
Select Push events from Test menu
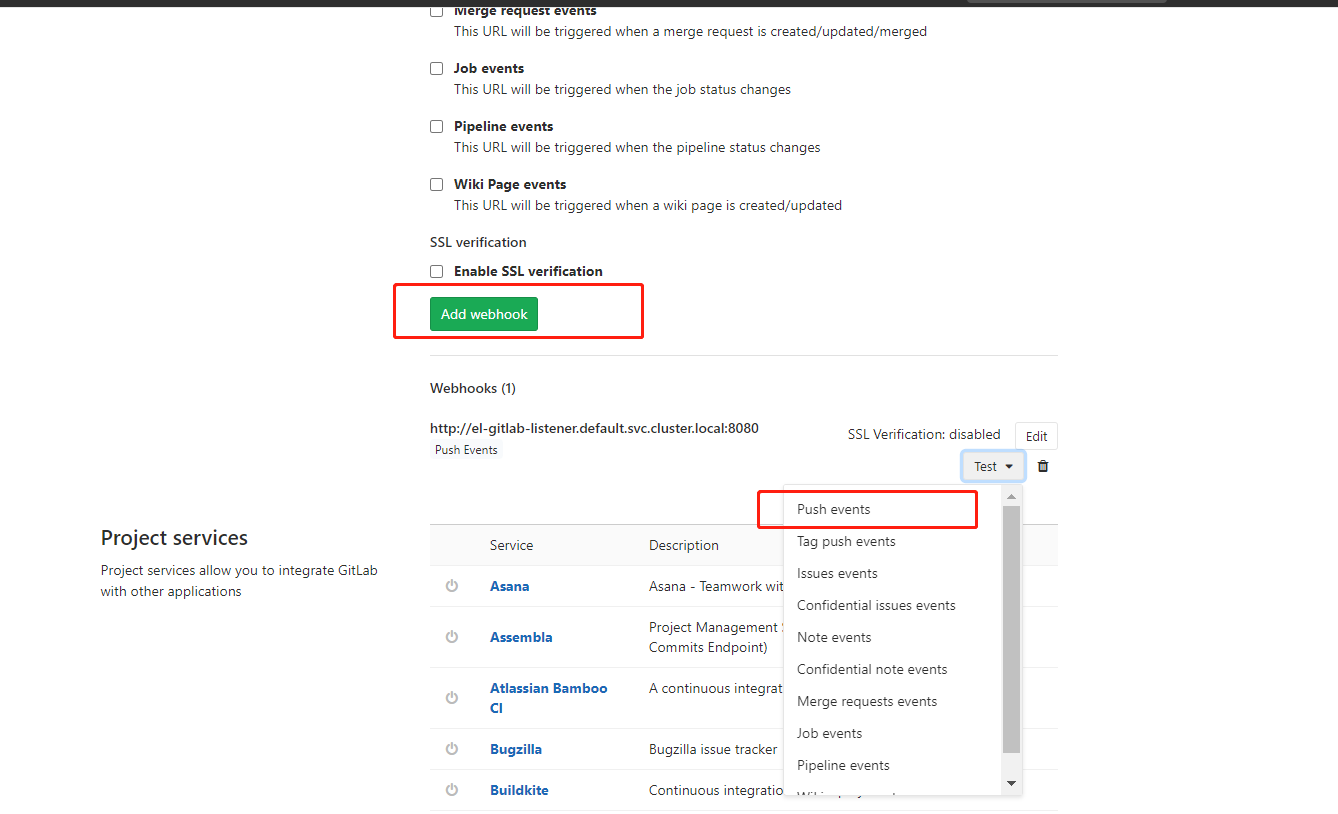point(834,509)
